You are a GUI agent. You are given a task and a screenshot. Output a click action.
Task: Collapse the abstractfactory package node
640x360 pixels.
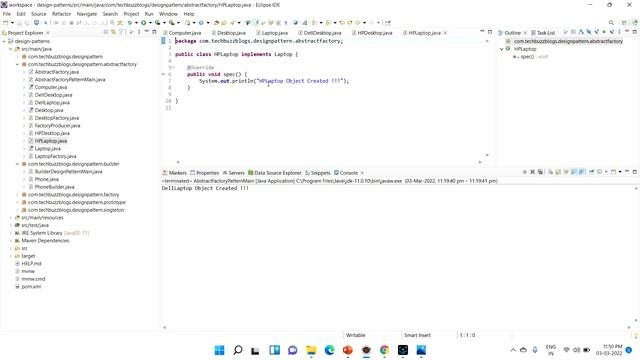coord(18,64)
